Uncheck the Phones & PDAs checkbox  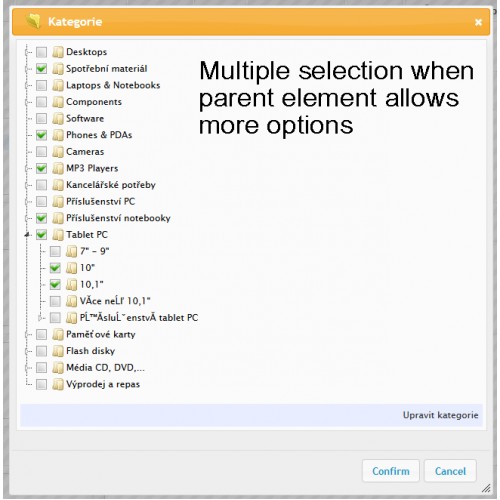[x=41, y=135]
